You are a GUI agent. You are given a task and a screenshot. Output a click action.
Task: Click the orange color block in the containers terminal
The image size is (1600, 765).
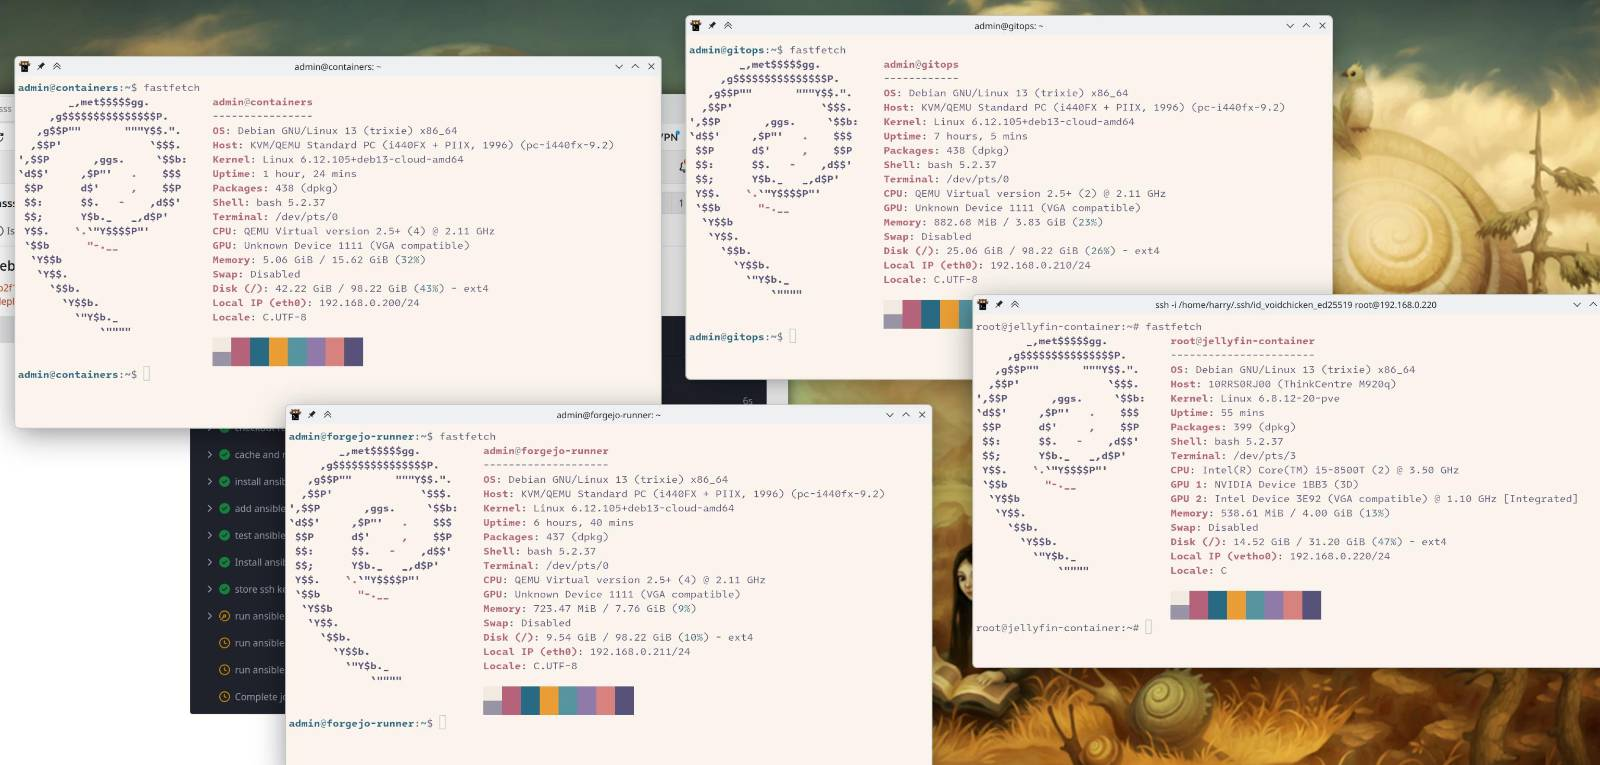coord(278,352)
